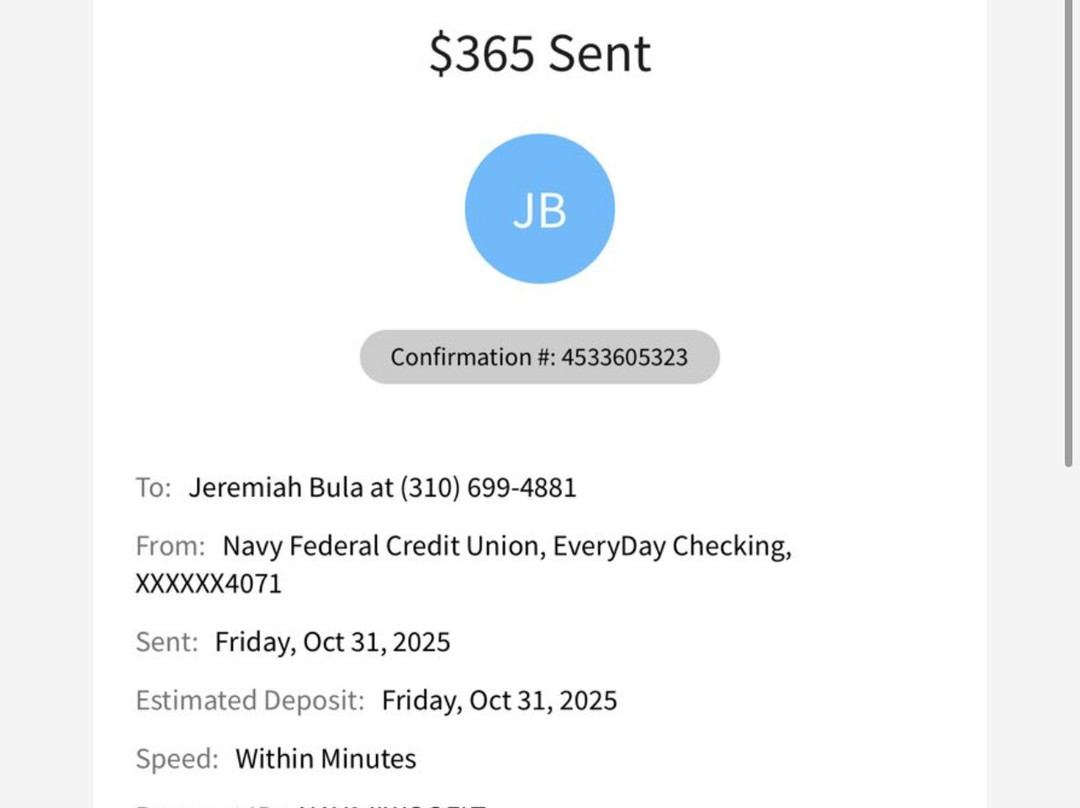The width and height of the screenshot is (1080, 808).
Task: Click the To: field label
Action: (x=153, y=488)
